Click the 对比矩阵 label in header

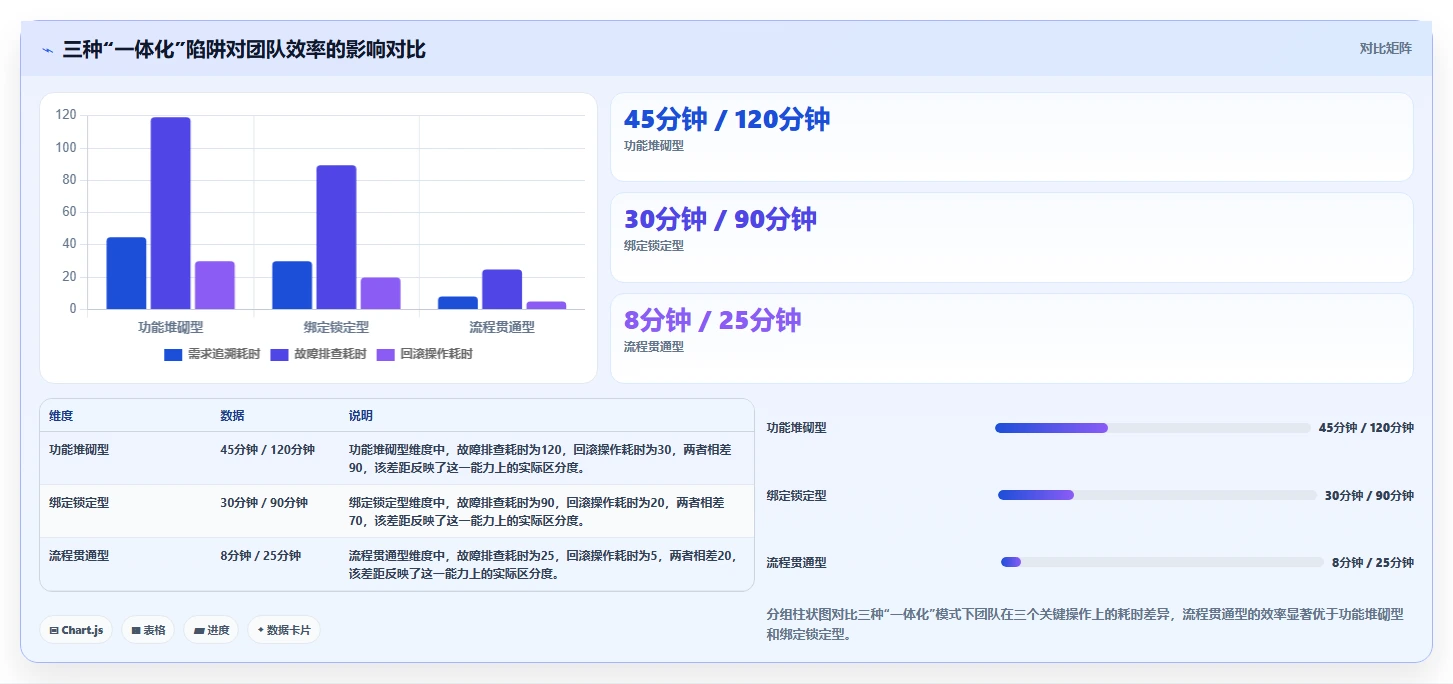click(1385, 48)
